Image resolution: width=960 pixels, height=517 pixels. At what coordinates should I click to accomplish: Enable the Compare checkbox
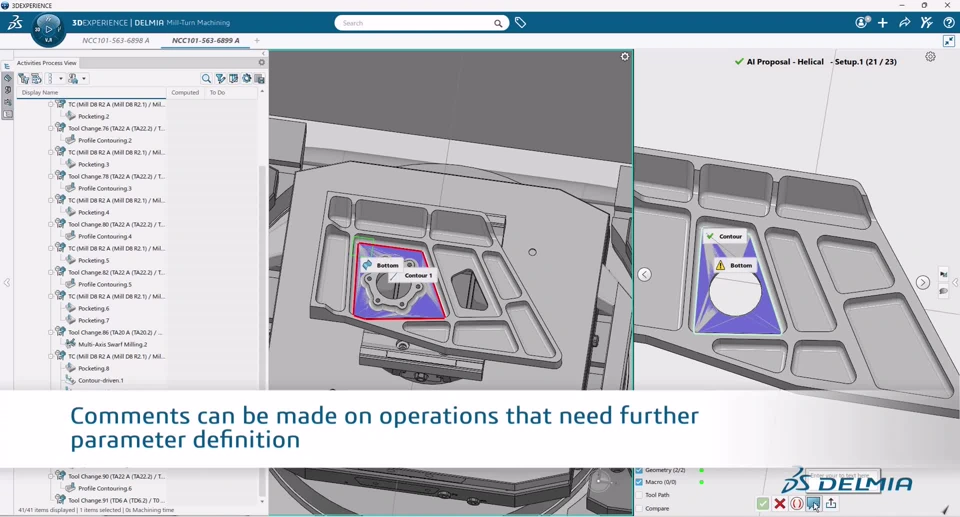point(639,508)
